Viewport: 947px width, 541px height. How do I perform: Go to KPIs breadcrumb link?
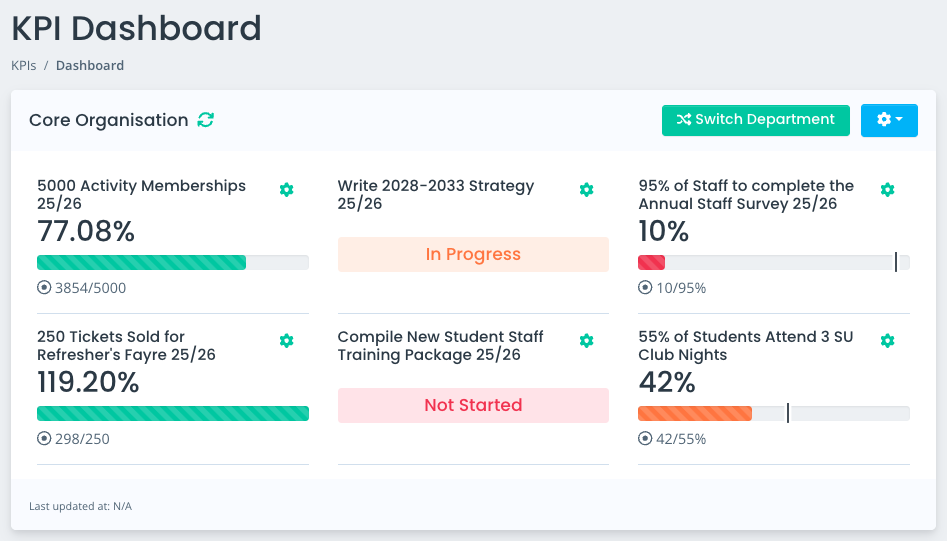tap(23, 66)
